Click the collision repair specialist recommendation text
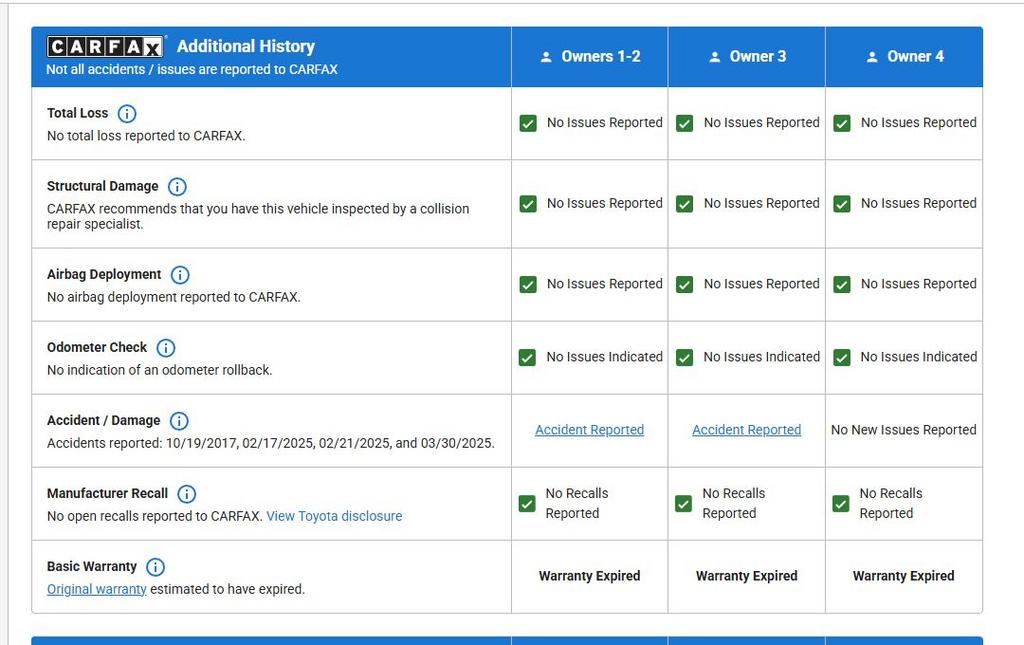 click(x=258, y=216)
